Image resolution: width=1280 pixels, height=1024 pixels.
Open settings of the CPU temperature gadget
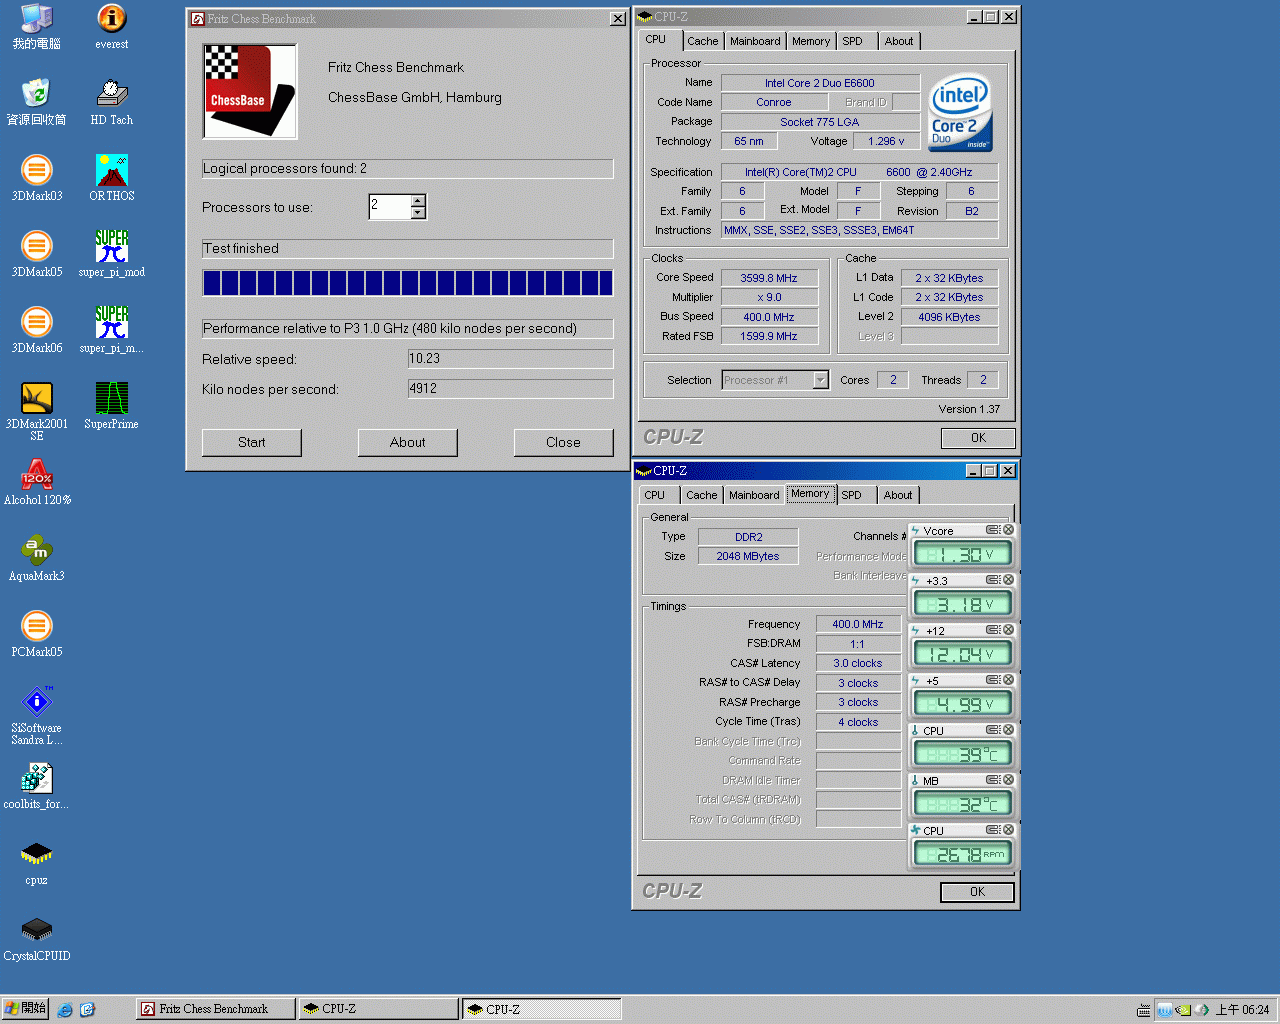coord(993,730)
